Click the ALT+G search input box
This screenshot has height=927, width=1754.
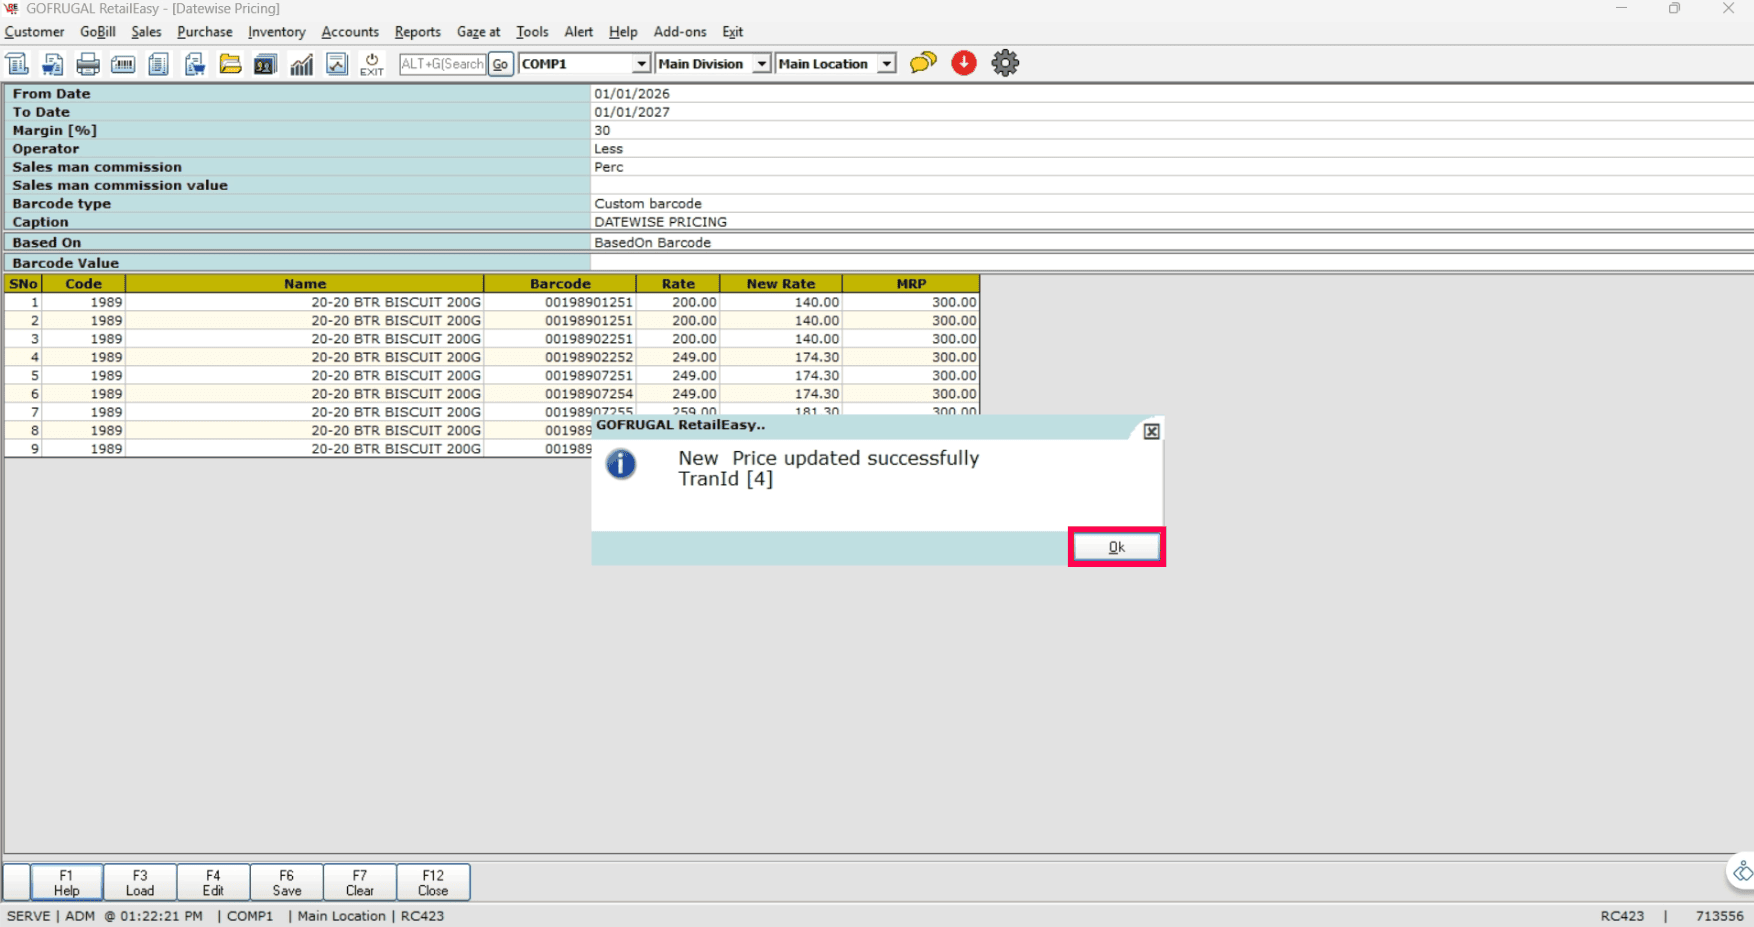(x=442, y=64)
